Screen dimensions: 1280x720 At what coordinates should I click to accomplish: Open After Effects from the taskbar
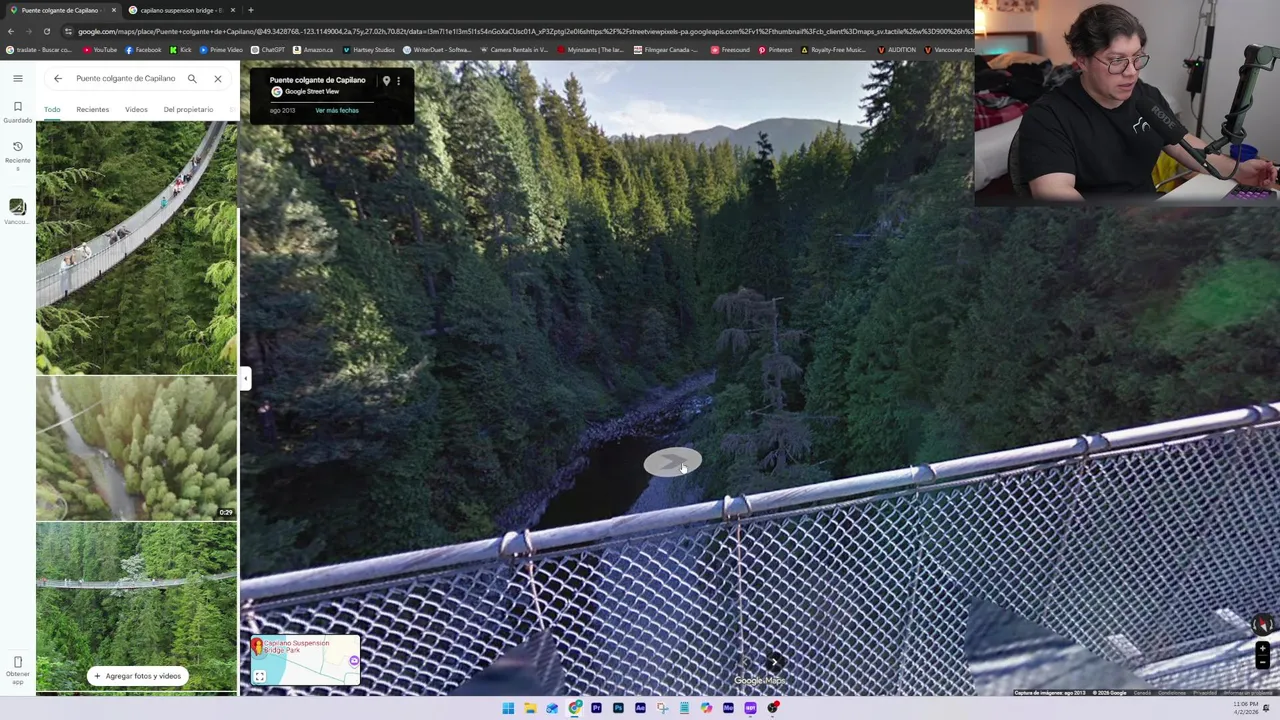pyautogui.click(x=640, y=708)
